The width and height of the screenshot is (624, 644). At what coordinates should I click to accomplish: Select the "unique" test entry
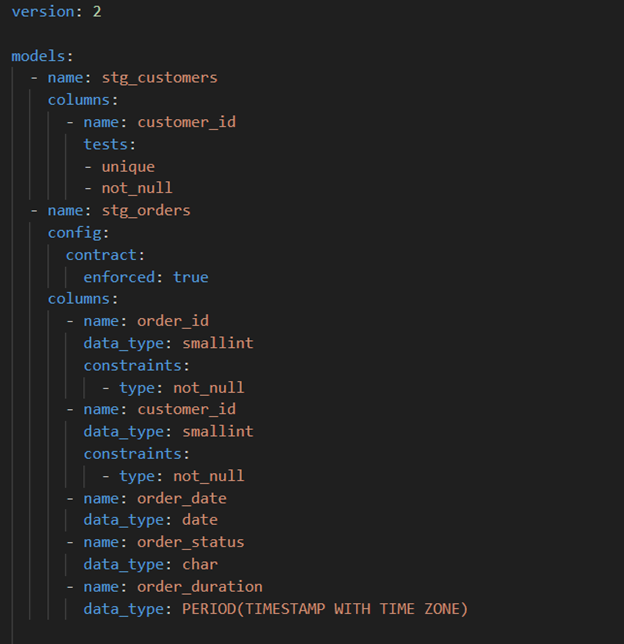point(127,166)
